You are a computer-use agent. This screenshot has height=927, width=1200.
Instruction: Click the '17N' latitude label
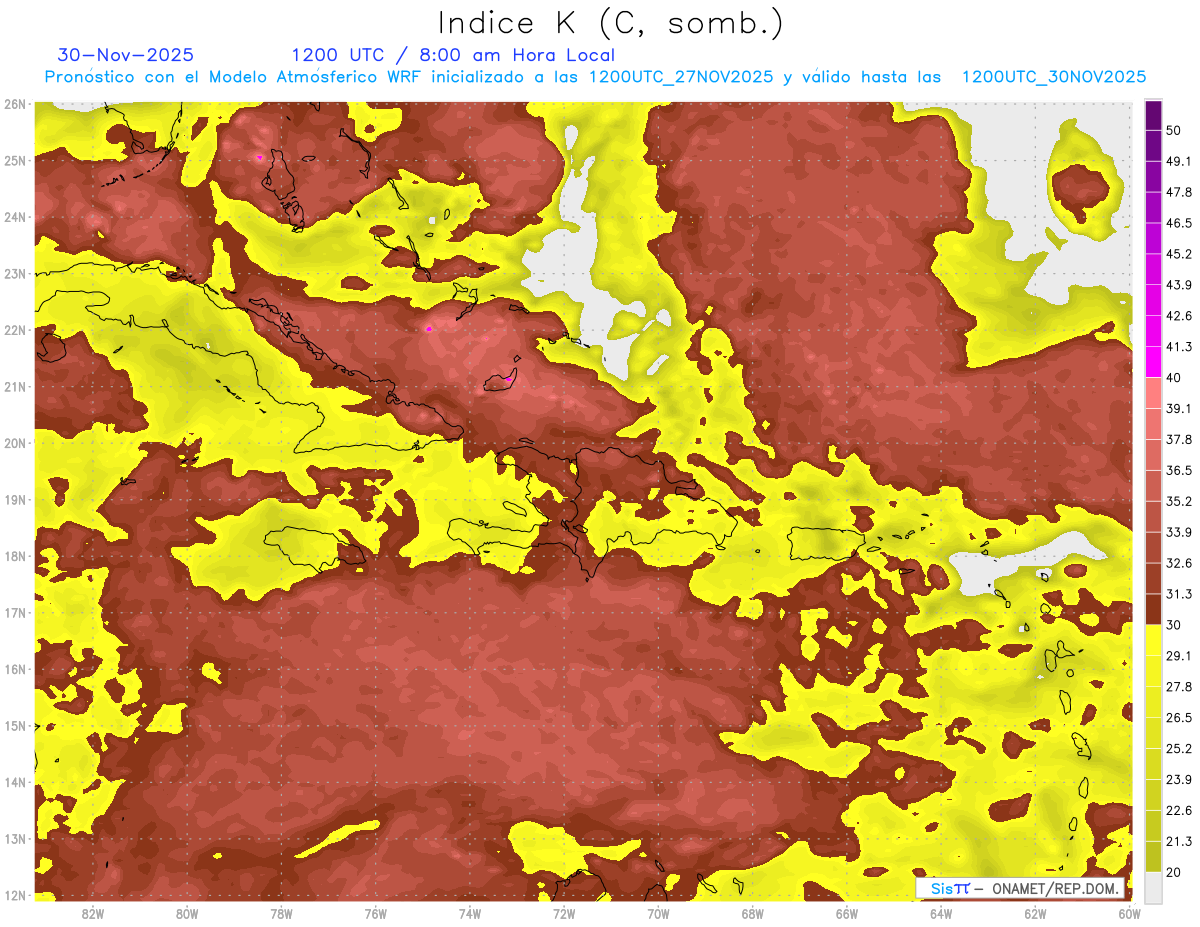coord(15,612)
